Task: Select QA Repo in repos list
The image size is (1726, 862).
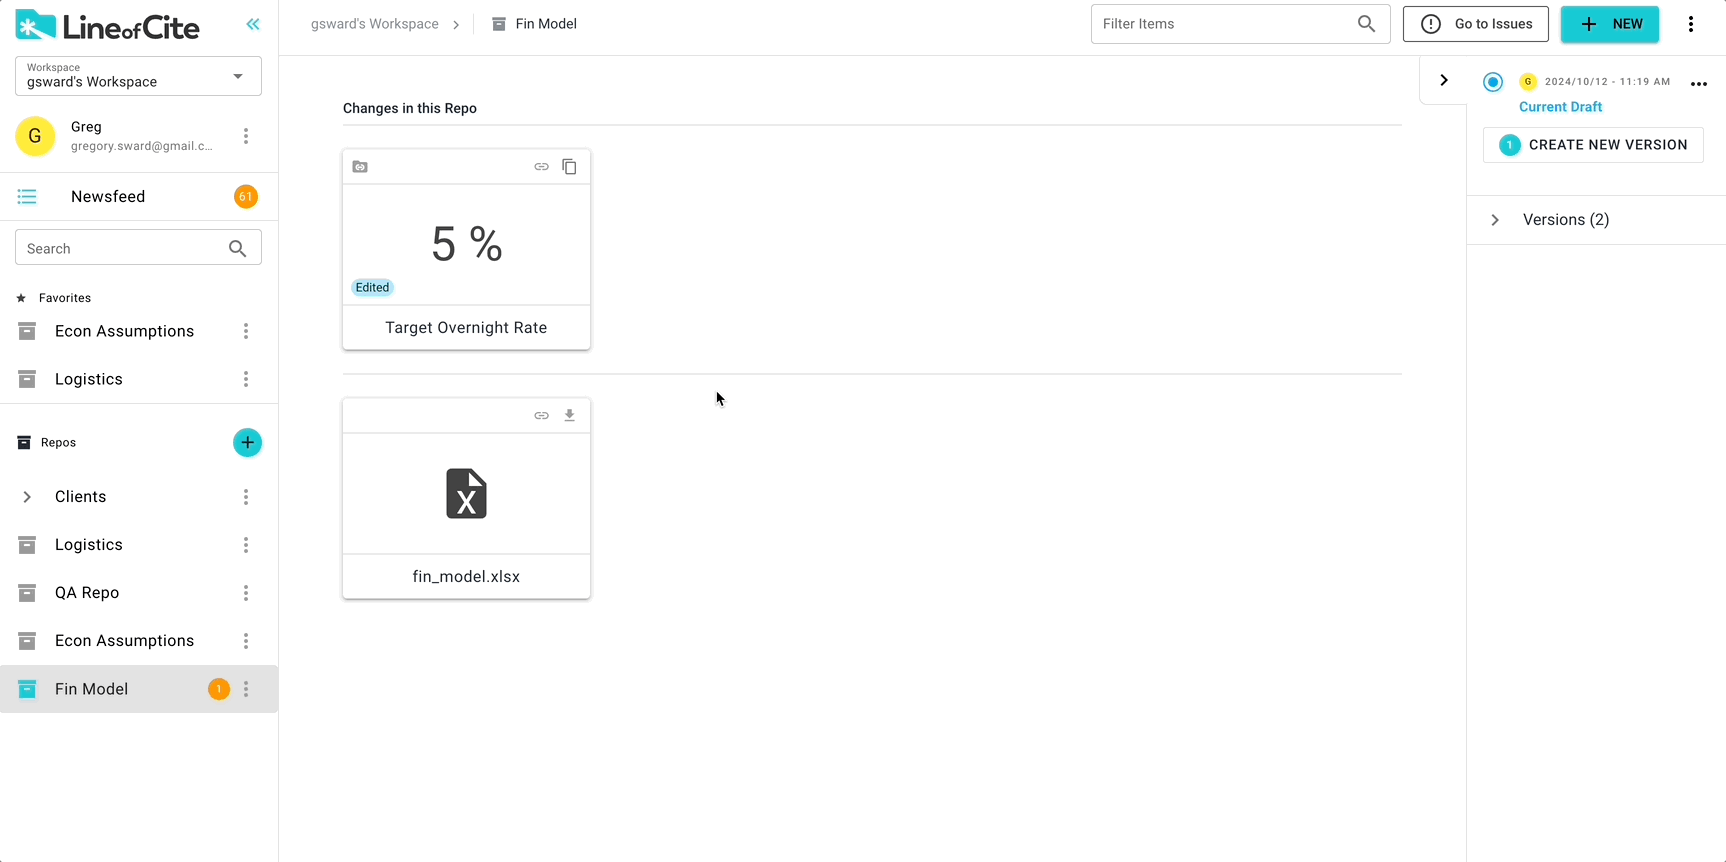Action: pos(87,593)
